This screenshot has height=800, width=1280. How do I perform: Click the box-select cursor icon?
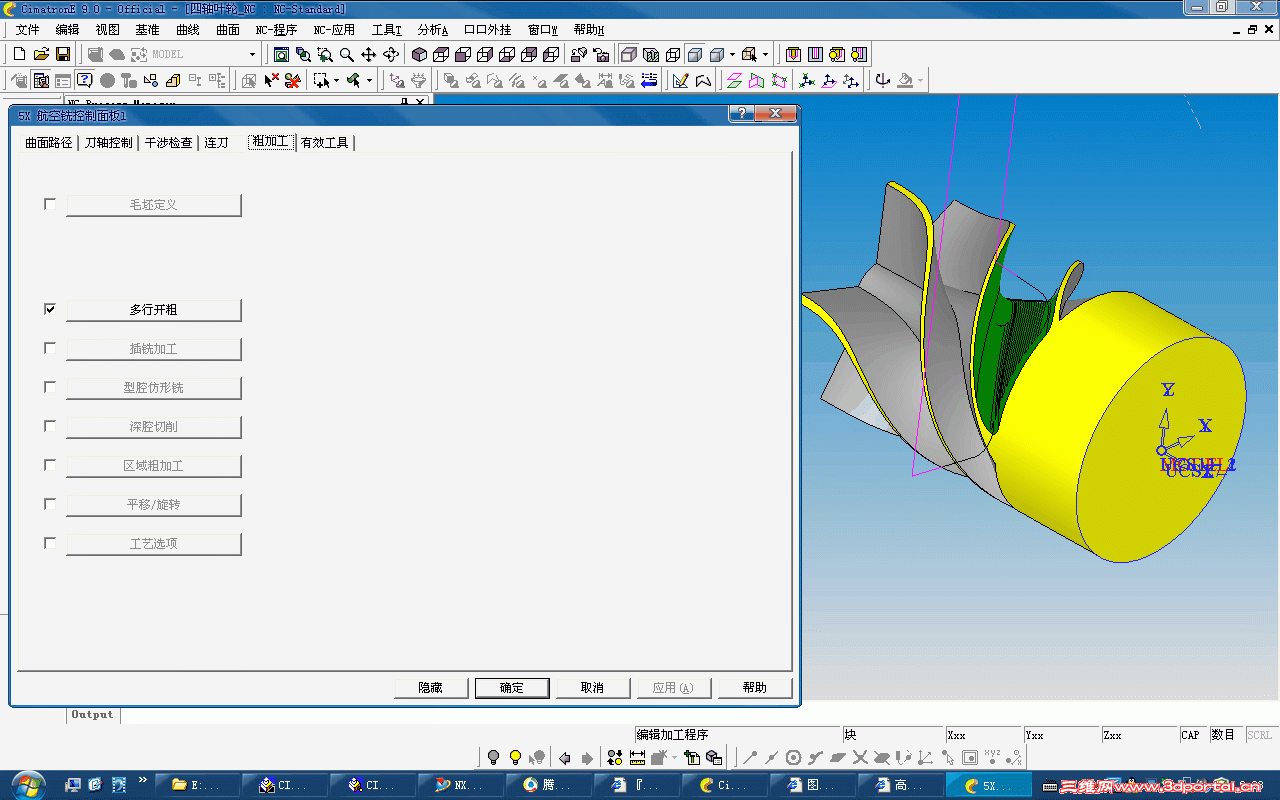pos(321,80)
